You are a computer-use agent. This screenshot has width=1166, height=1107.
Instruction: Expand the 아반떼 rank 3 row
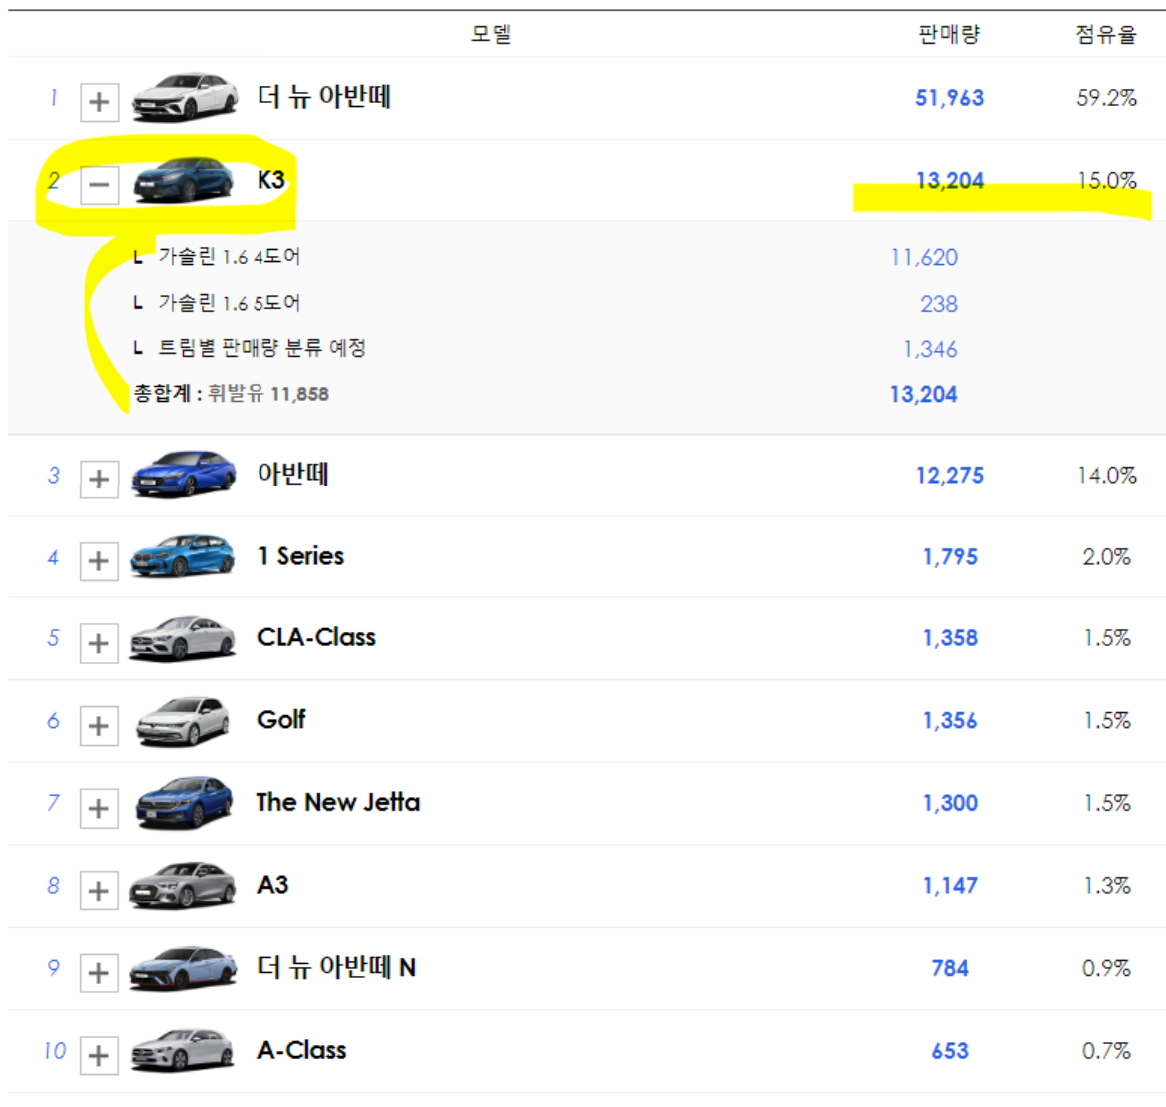point(100,480)
